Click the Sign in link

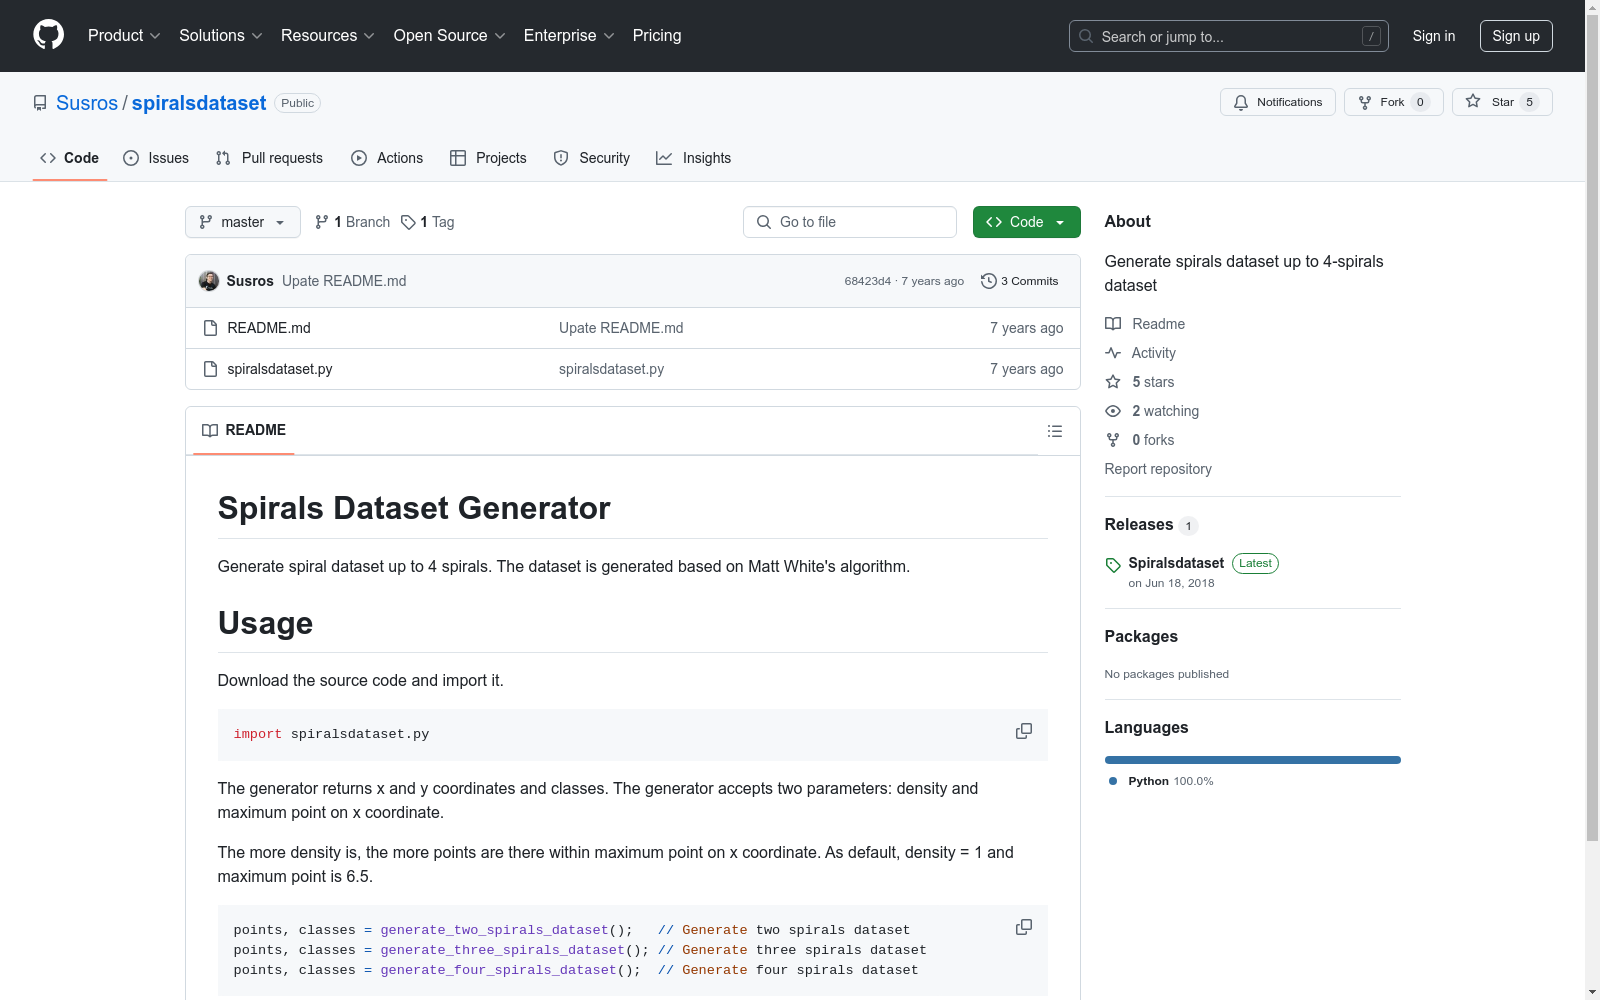1434,36
